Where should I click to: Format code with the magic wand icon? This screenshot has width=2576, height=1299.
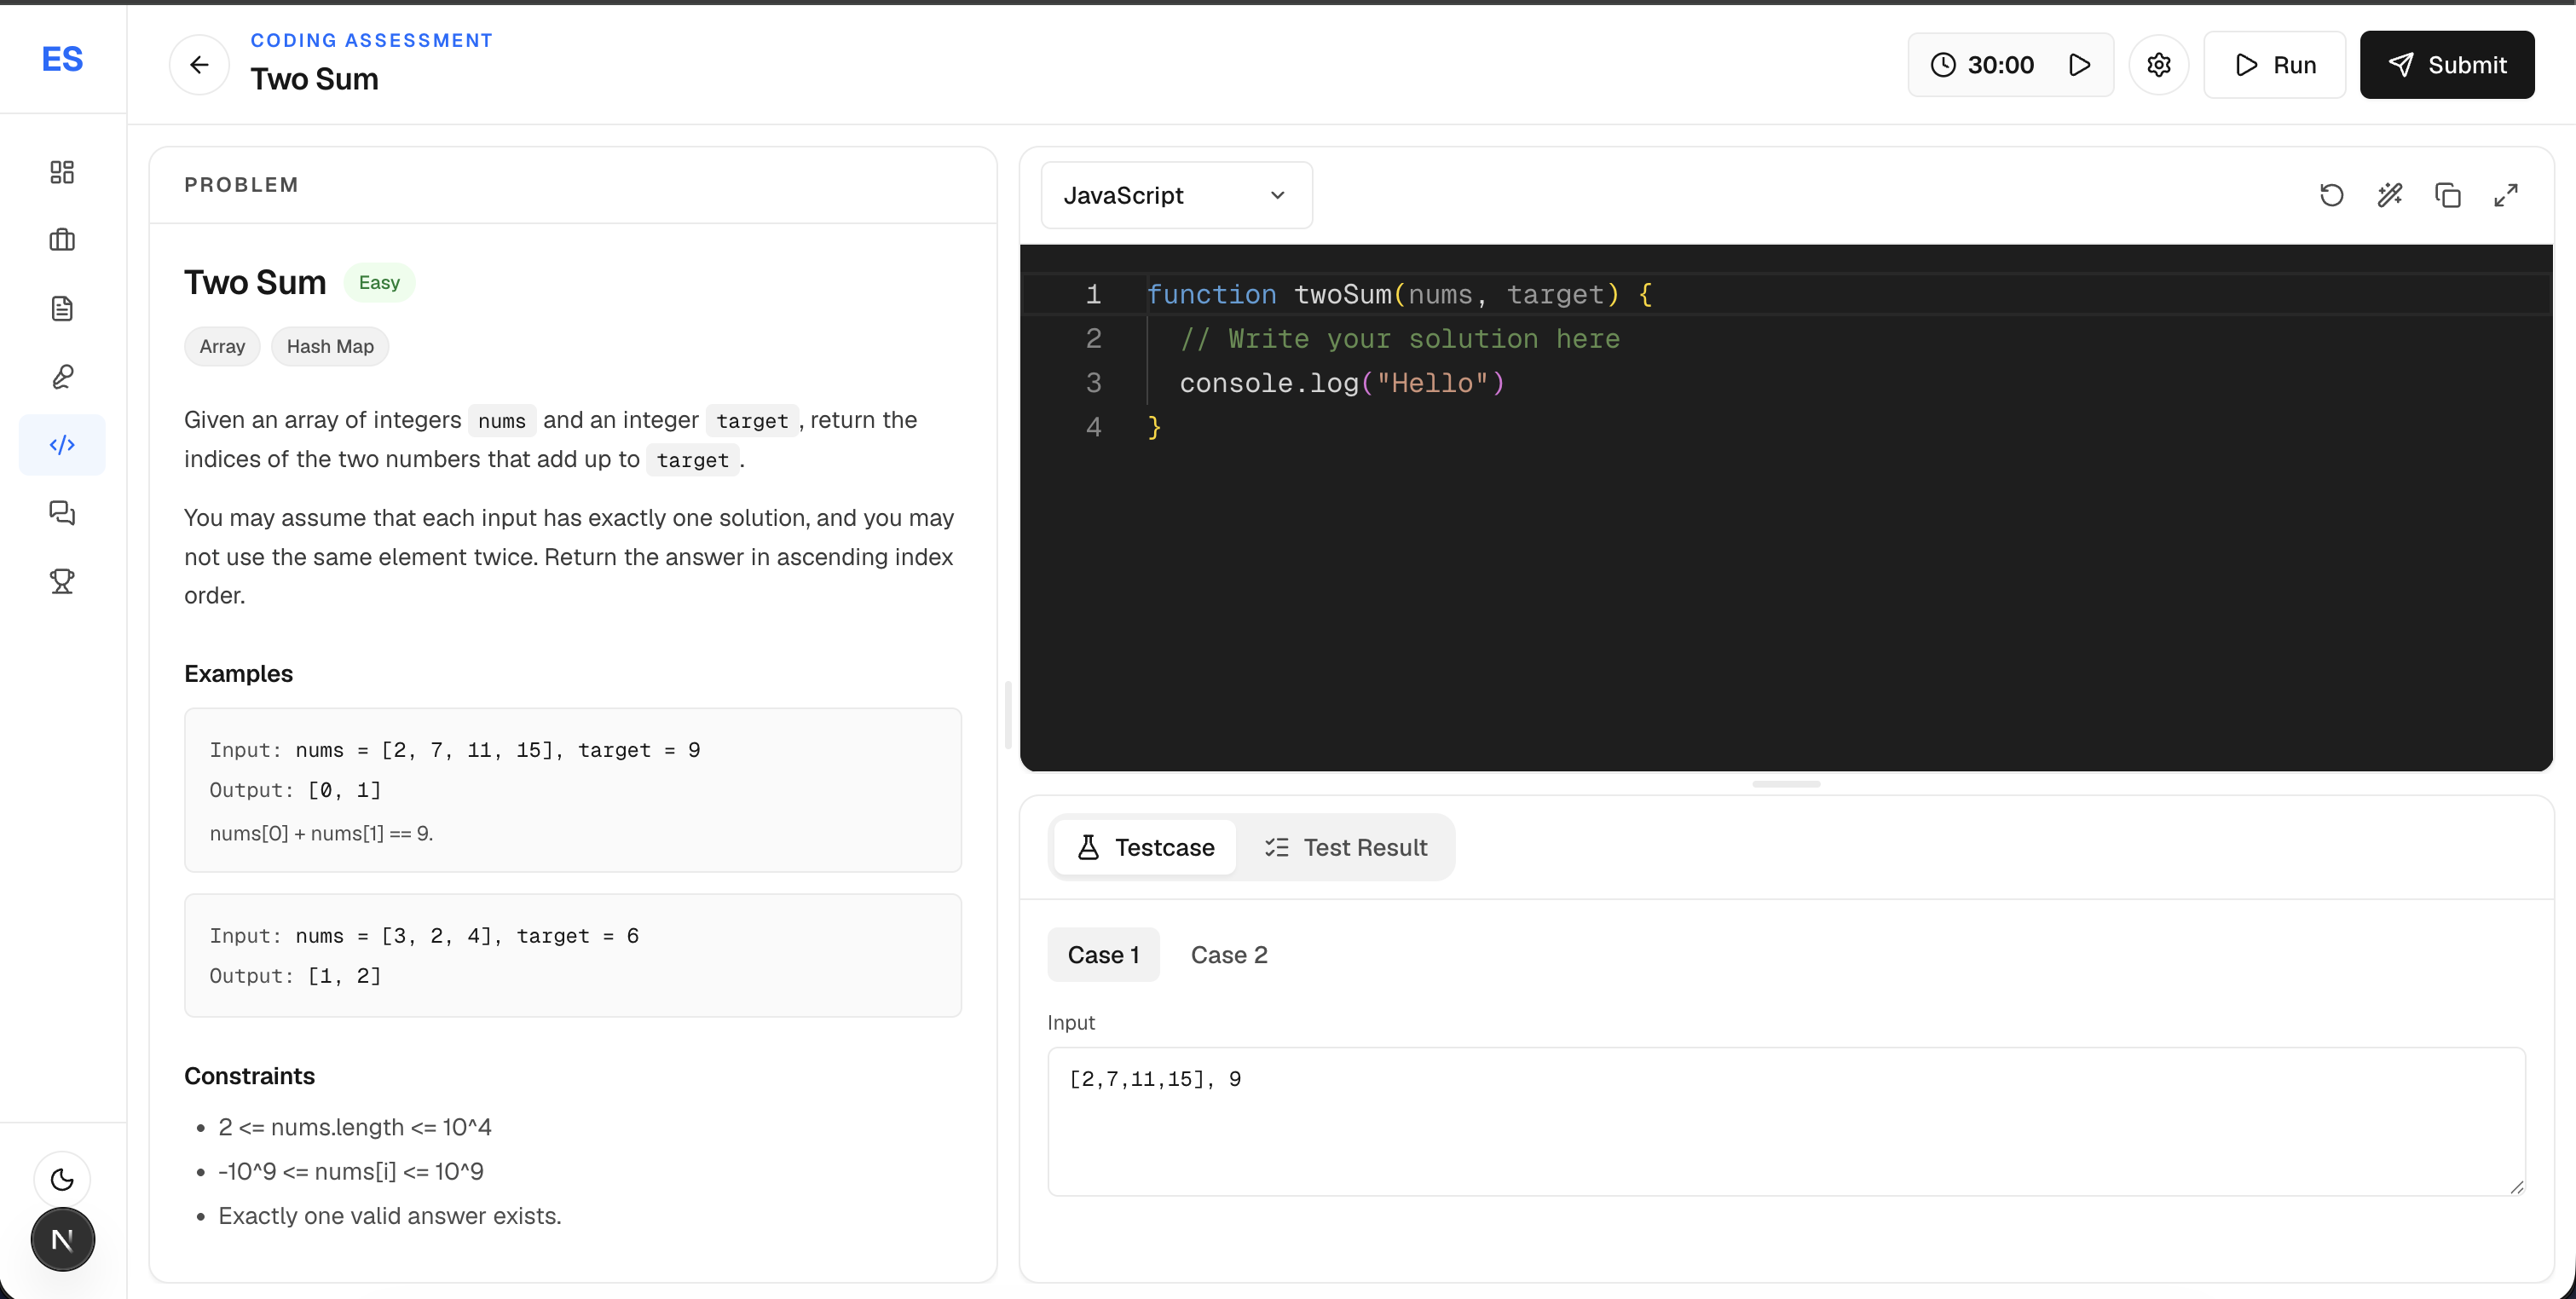click(x=2390, y=195)
